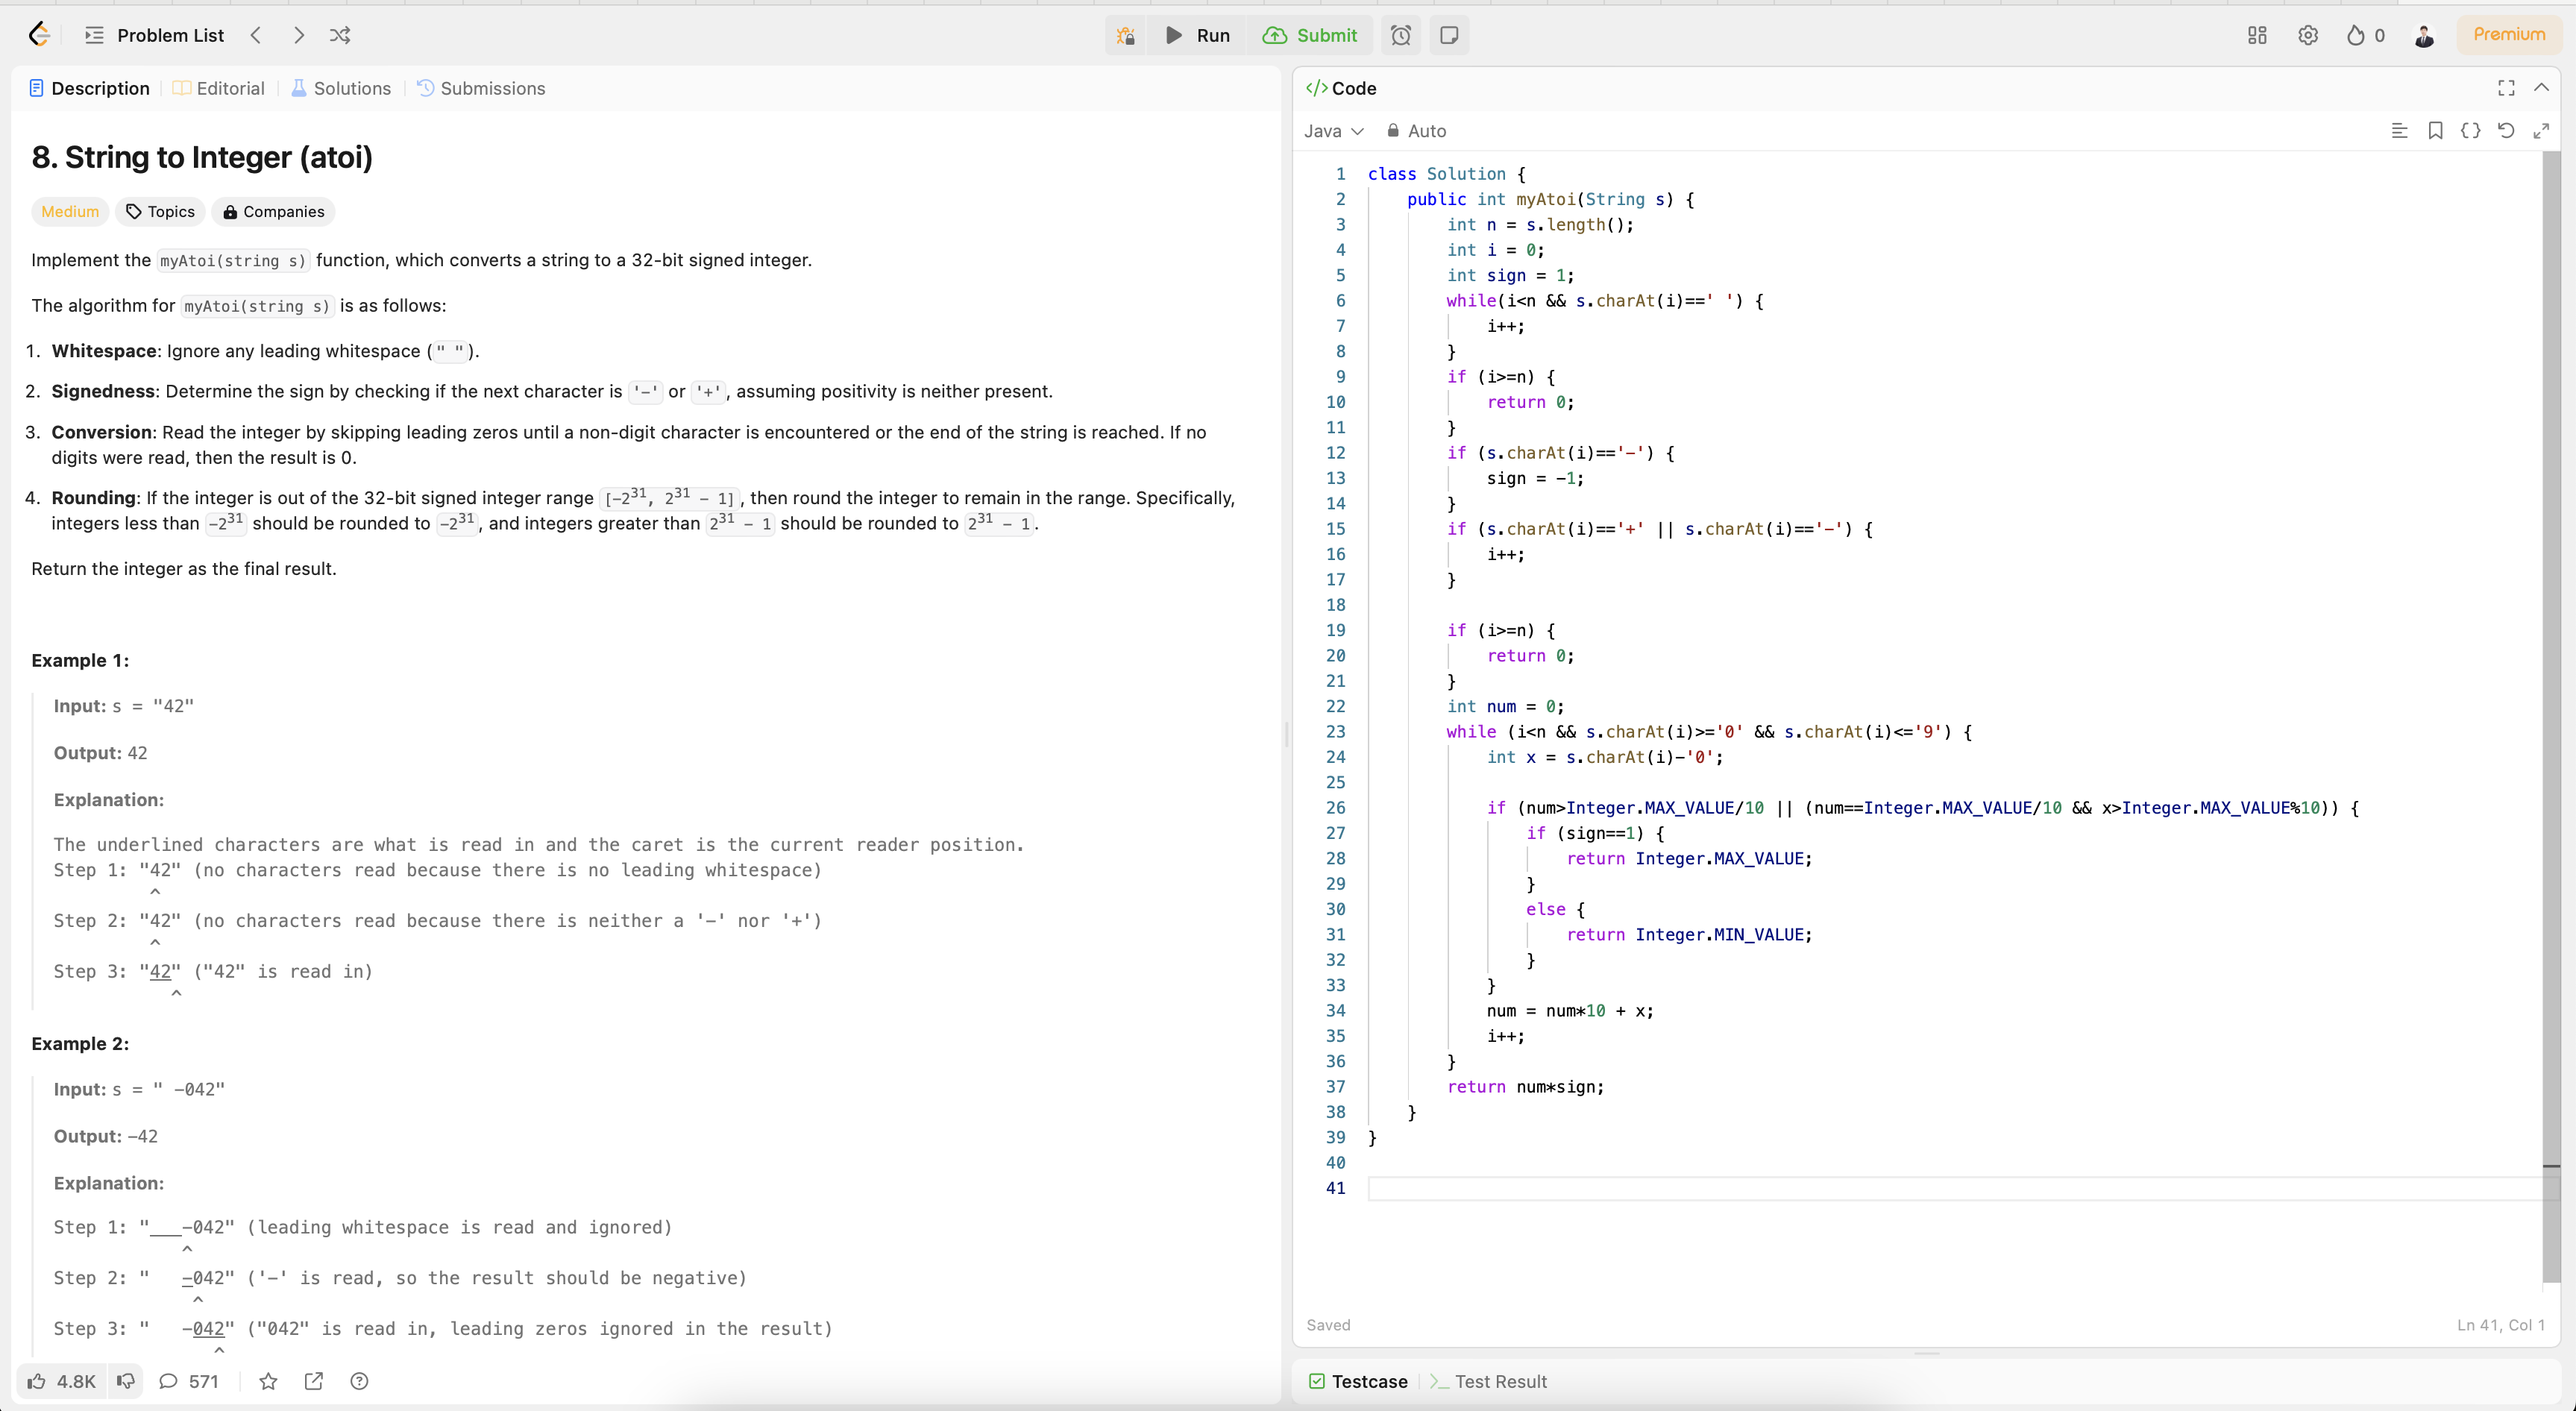Expand the Companies tag

click(273, 211)
